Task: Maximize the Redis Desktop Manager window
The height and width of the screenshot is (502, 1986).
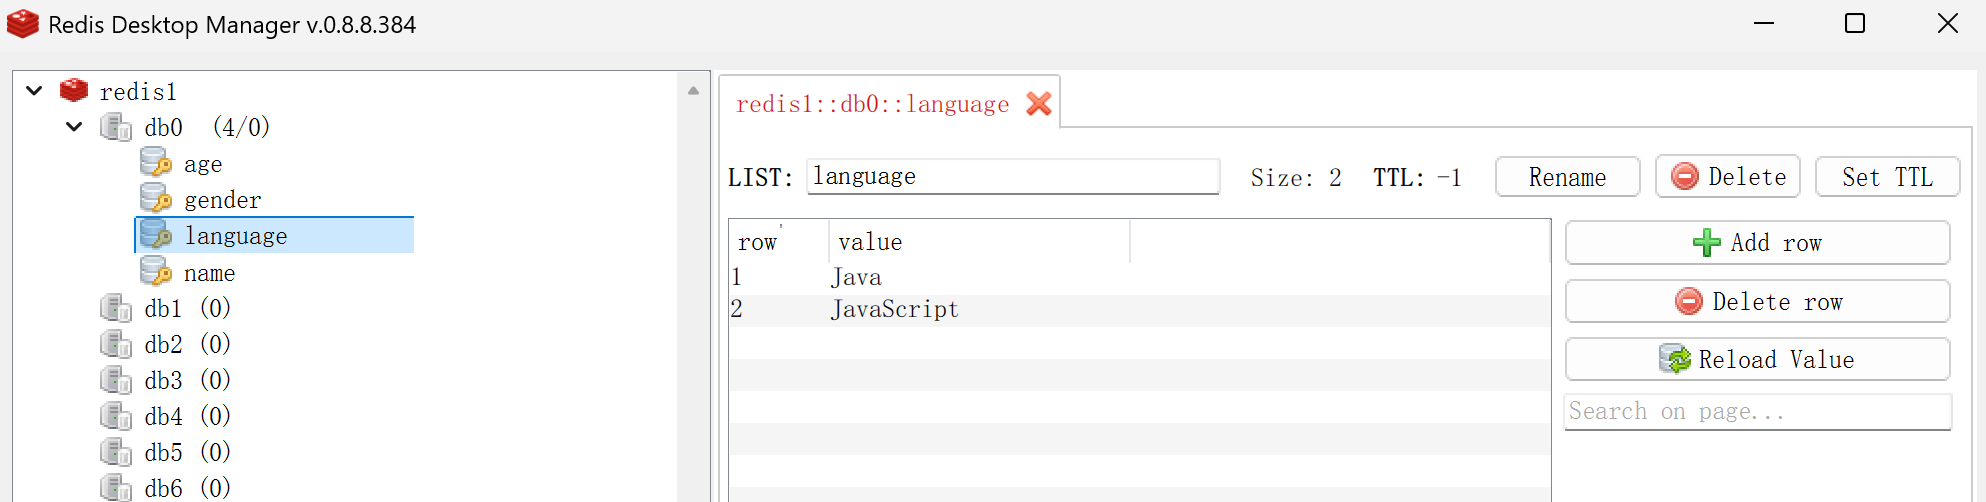Action: [1855, 23]
